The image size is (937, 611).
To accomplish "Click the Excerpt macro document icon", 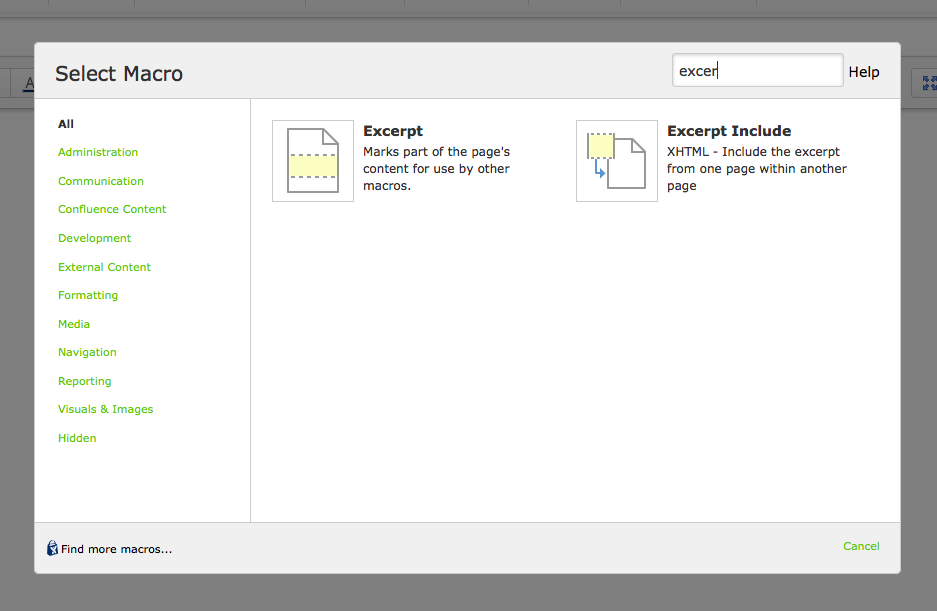I will [313, 161].
